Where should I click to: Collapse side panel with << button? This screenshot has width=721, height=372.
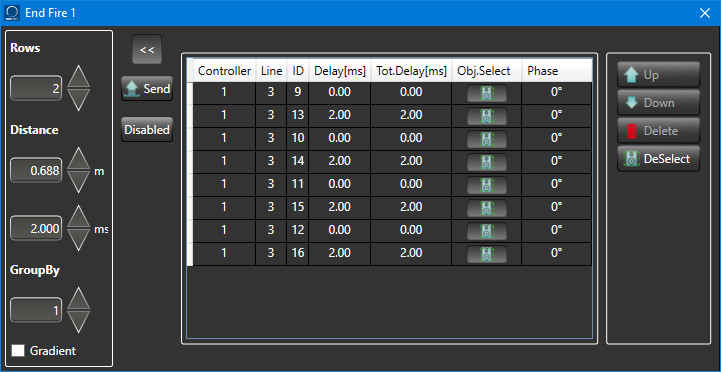[x=147, y=49]
